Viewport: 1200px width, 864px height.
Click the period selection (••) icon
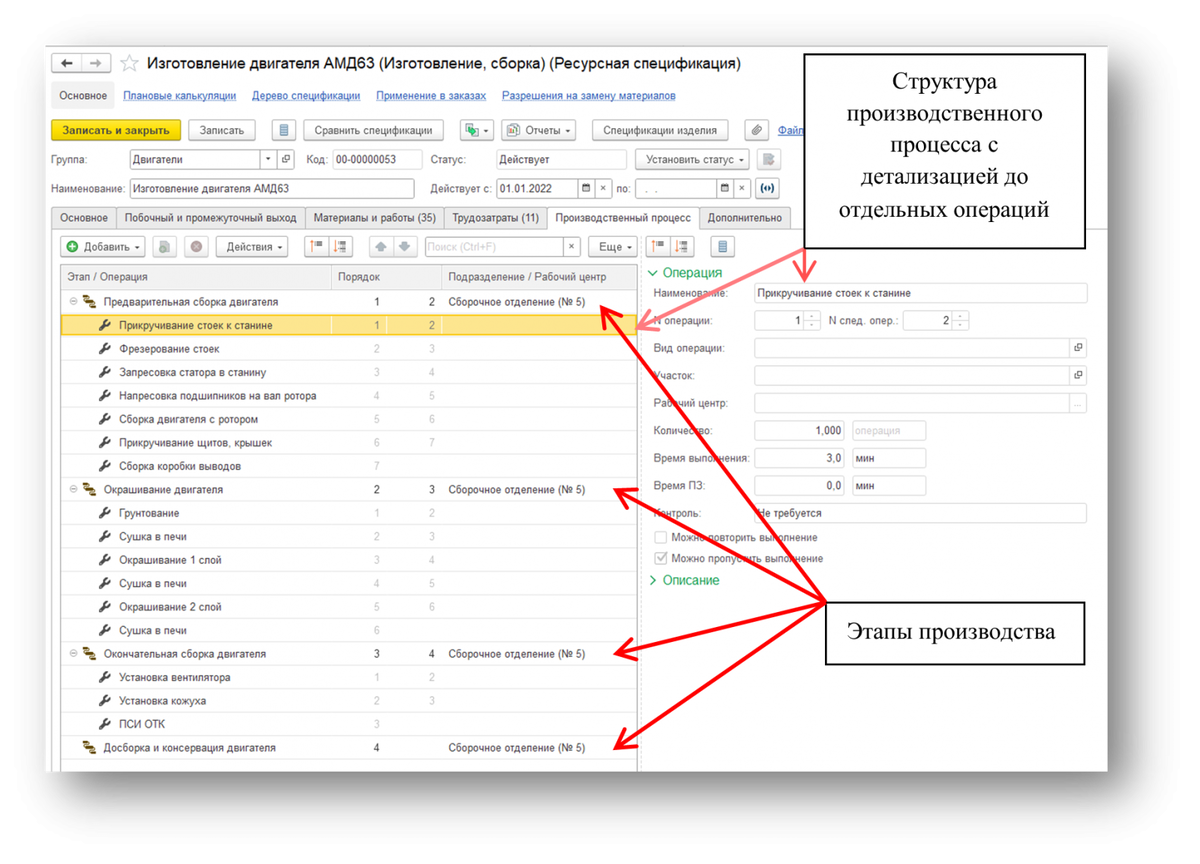click(x=768, y=188)
